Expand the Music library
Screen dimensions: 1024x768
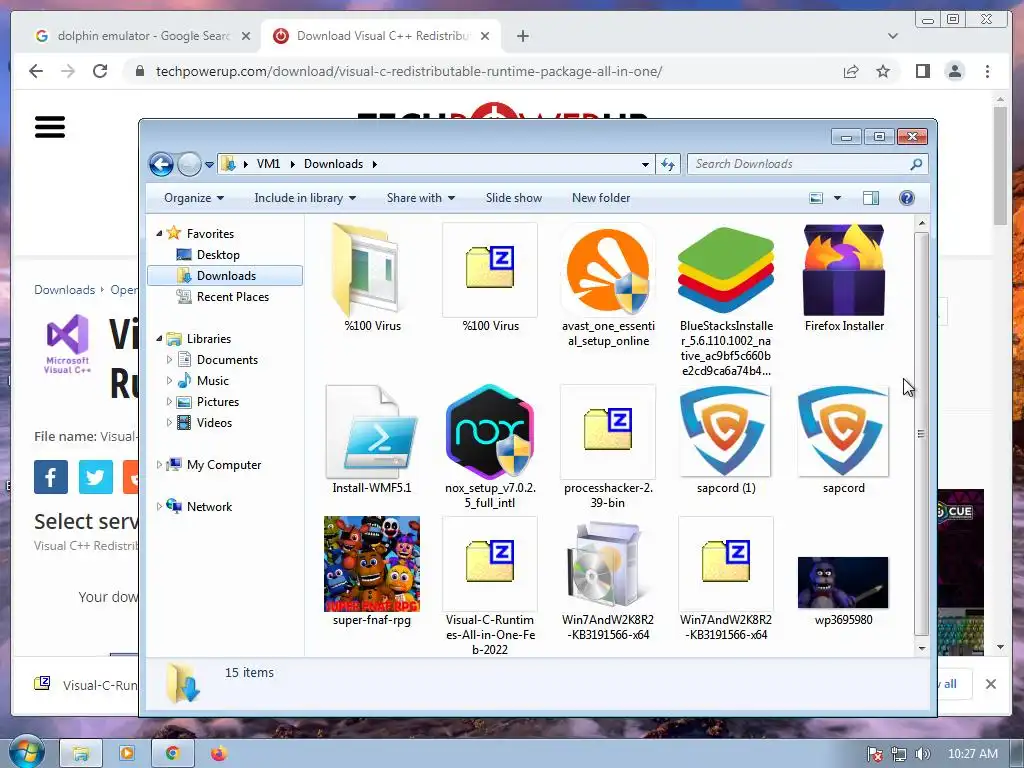(170, 381)
